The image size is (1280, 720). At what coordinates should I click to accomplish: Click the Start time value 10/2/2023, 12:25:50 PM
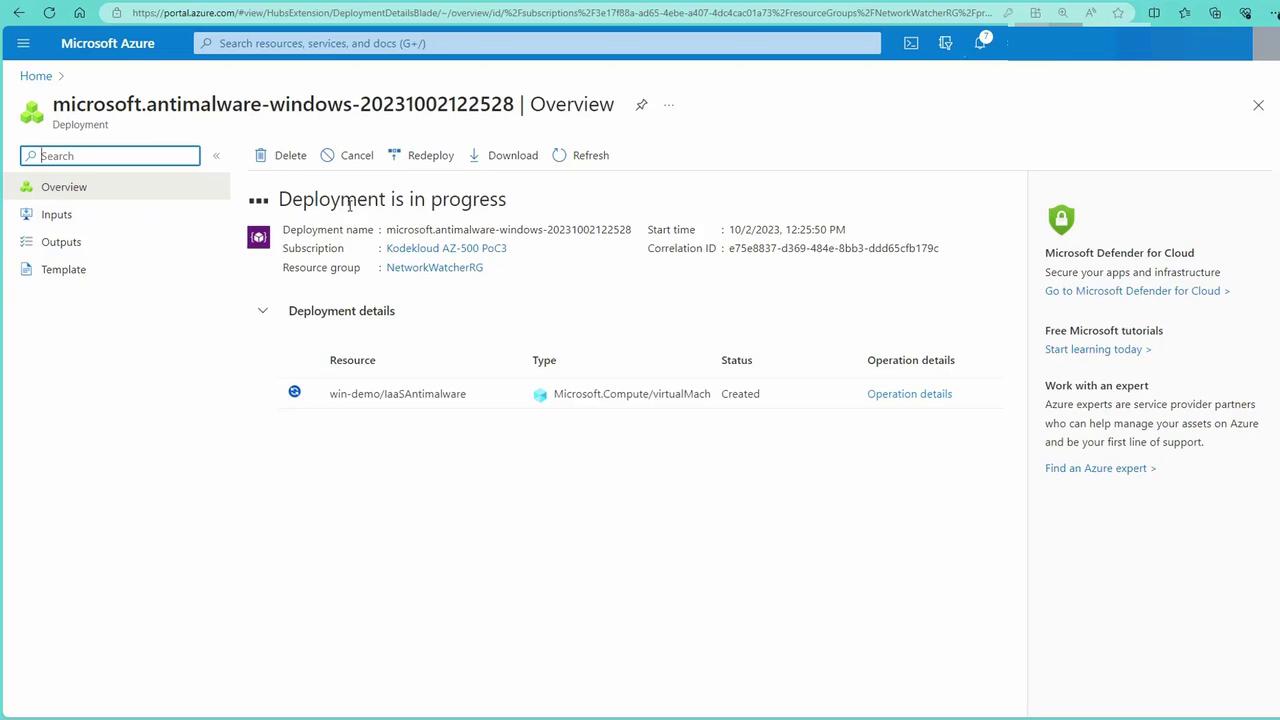pyautogui.click(x=787, y=230)
